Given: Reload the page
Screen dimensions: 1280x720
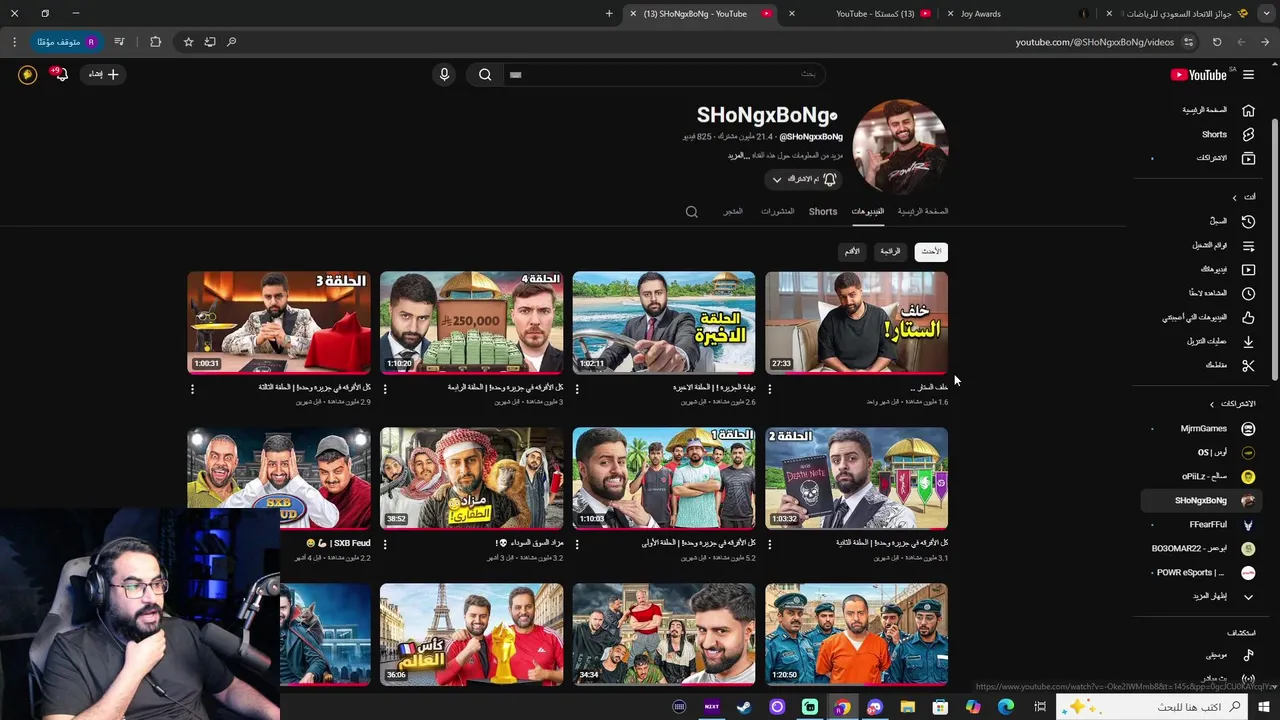Looking at the screenshot, I should (1217, 42).
